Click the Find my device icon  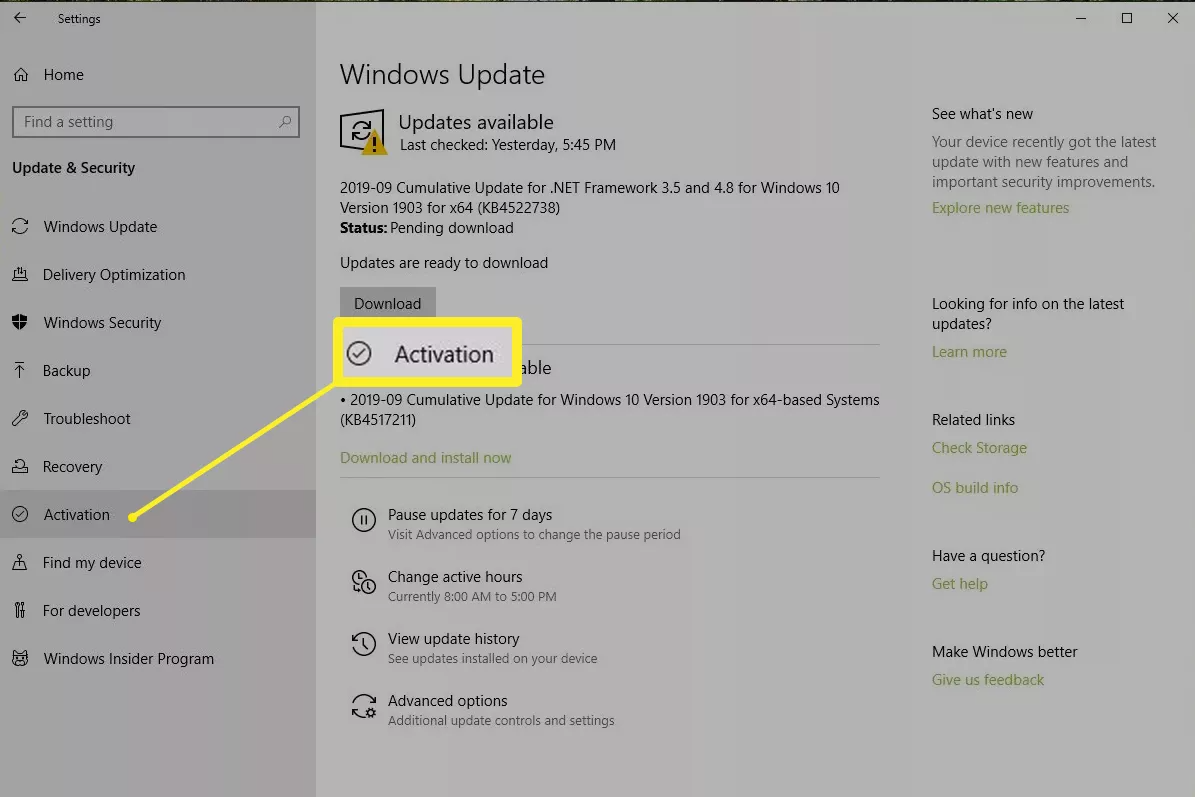pos(20,562)
